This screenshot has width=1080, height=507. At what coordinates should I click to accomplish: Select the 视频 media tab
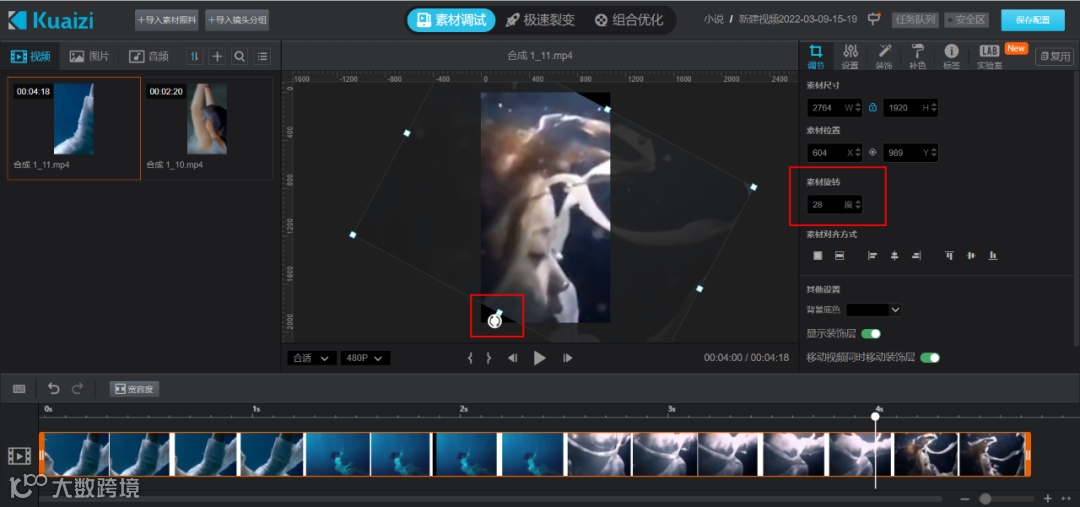[31, 56]
